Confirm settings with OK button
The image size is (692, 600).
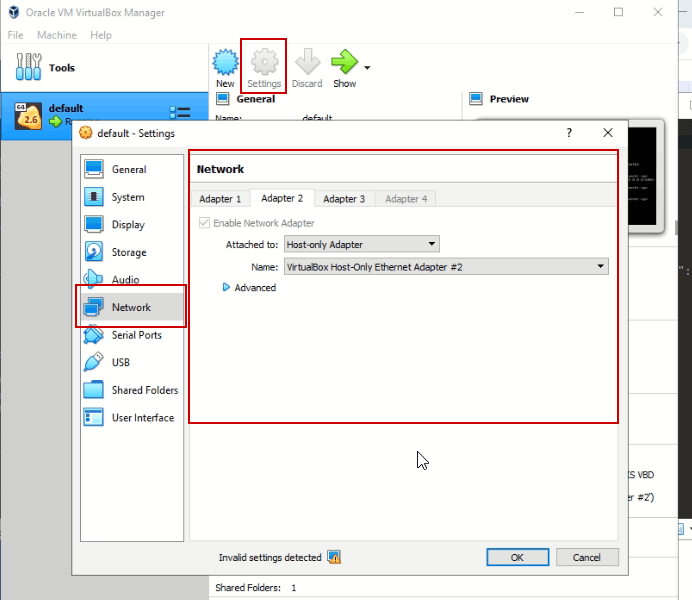[518, 557]
